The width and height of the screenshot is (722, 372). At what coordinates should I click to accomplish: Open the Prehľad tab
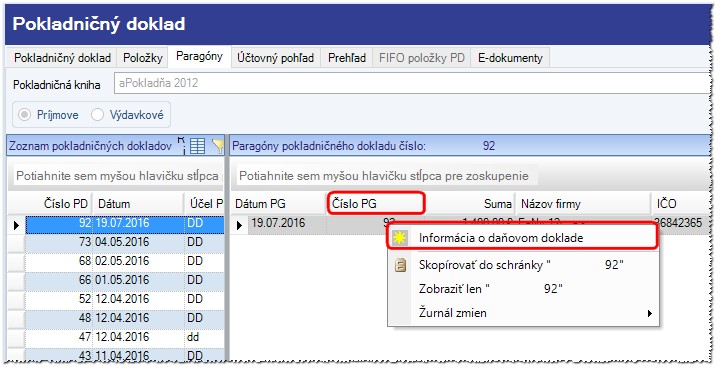(x=347, y=58)
